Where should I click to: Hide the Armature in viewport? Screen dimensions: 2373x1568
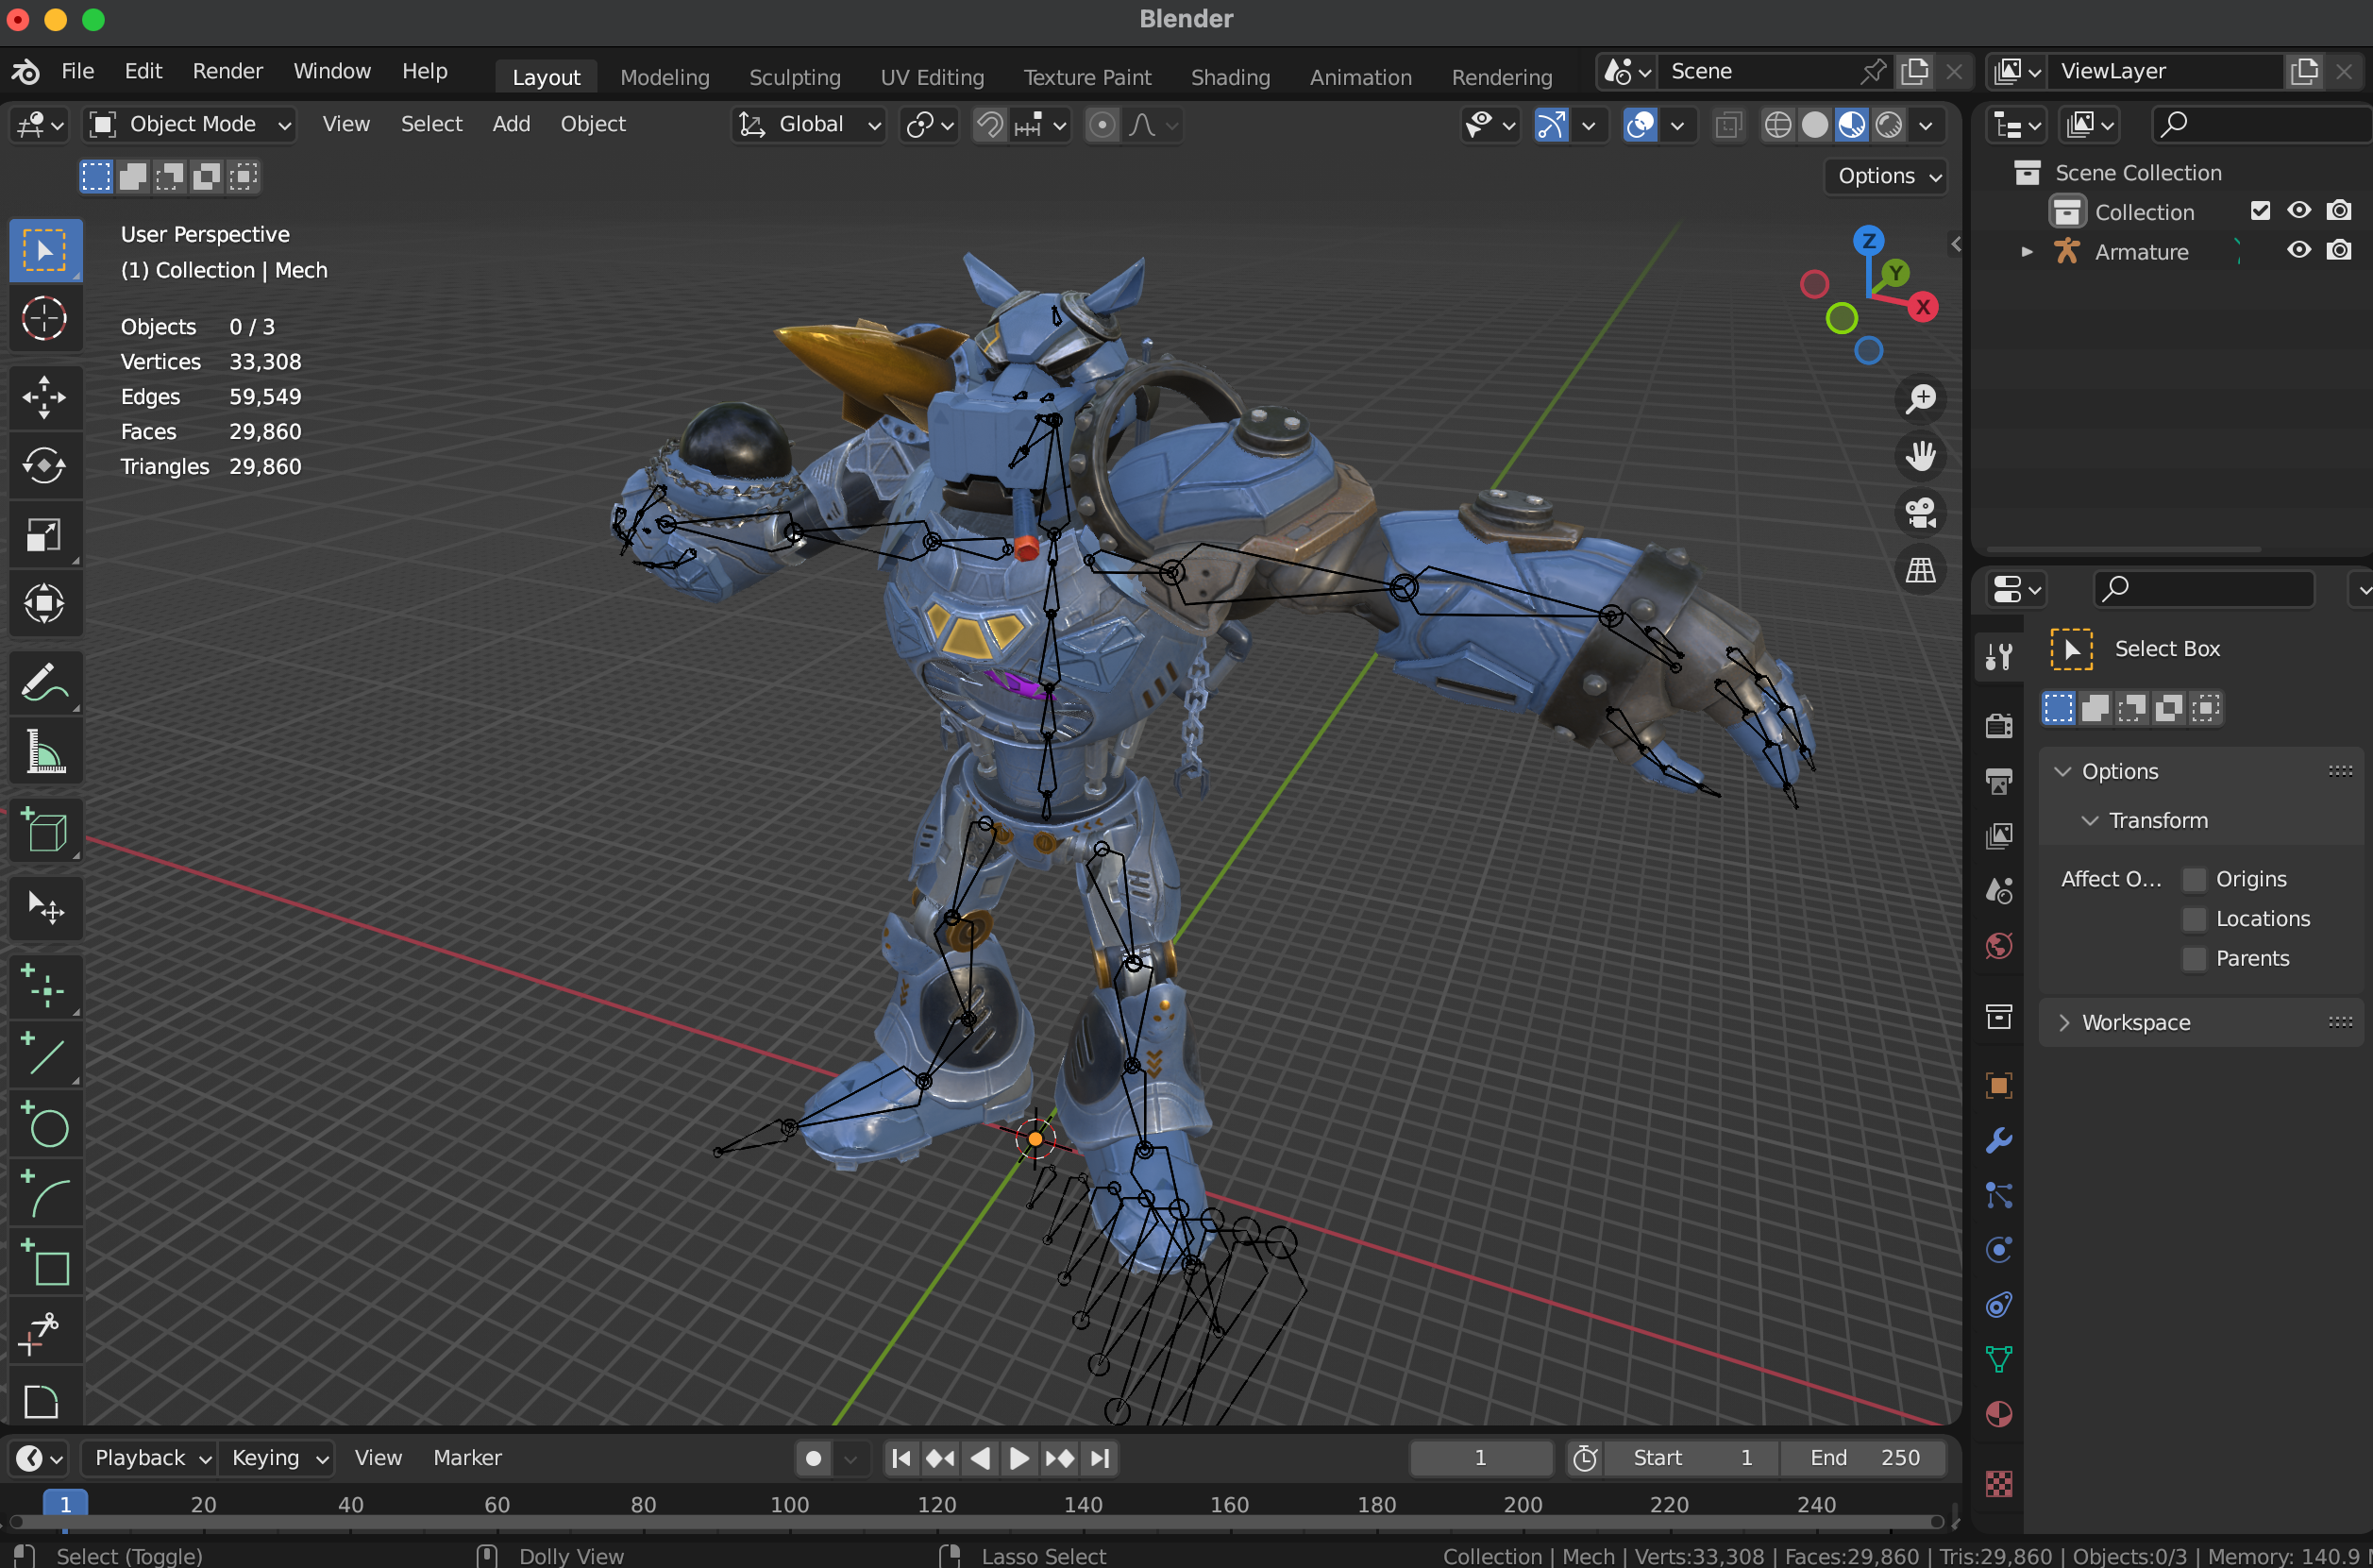2298,250
